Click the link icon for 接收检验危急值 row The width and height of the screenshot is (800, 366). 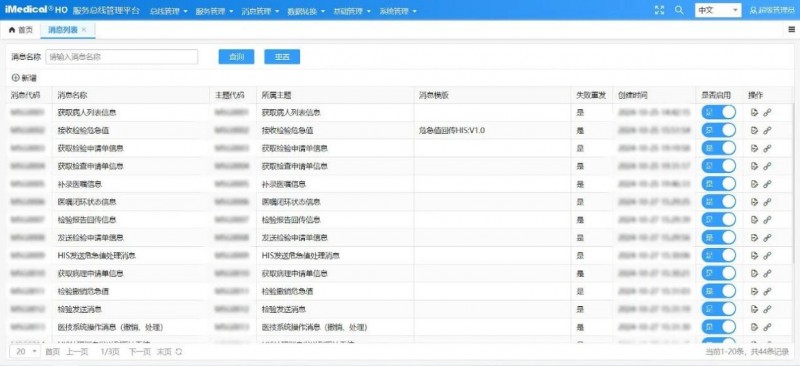pyautogui.click(x=767, y=131)
